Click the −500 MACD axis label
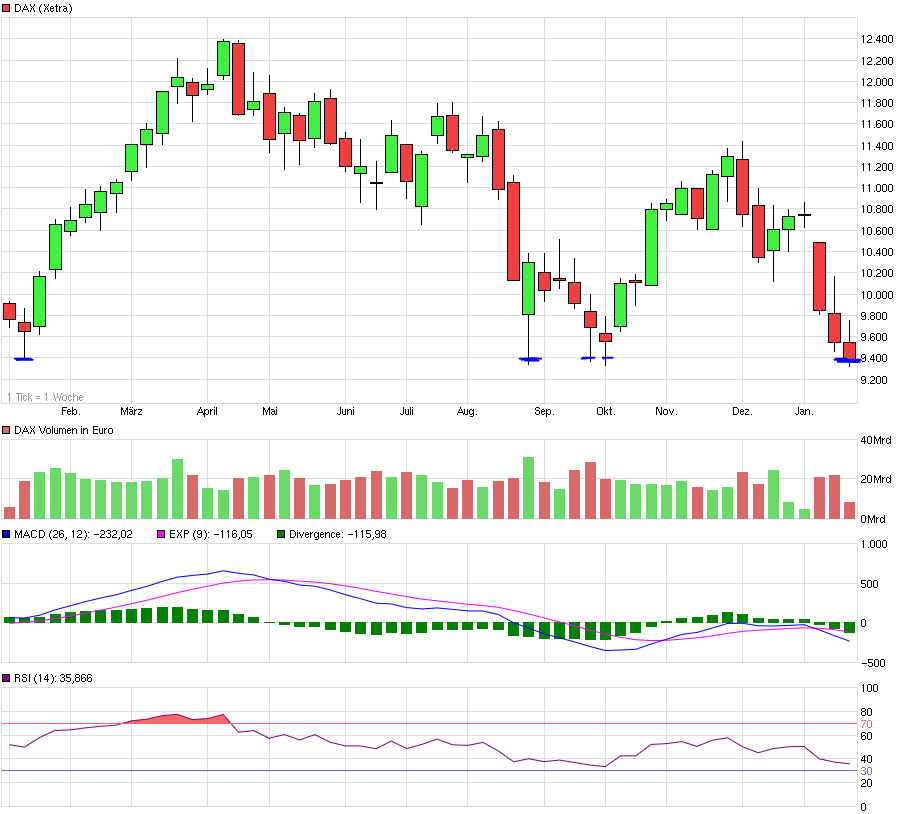 click(x=873, y=663)
